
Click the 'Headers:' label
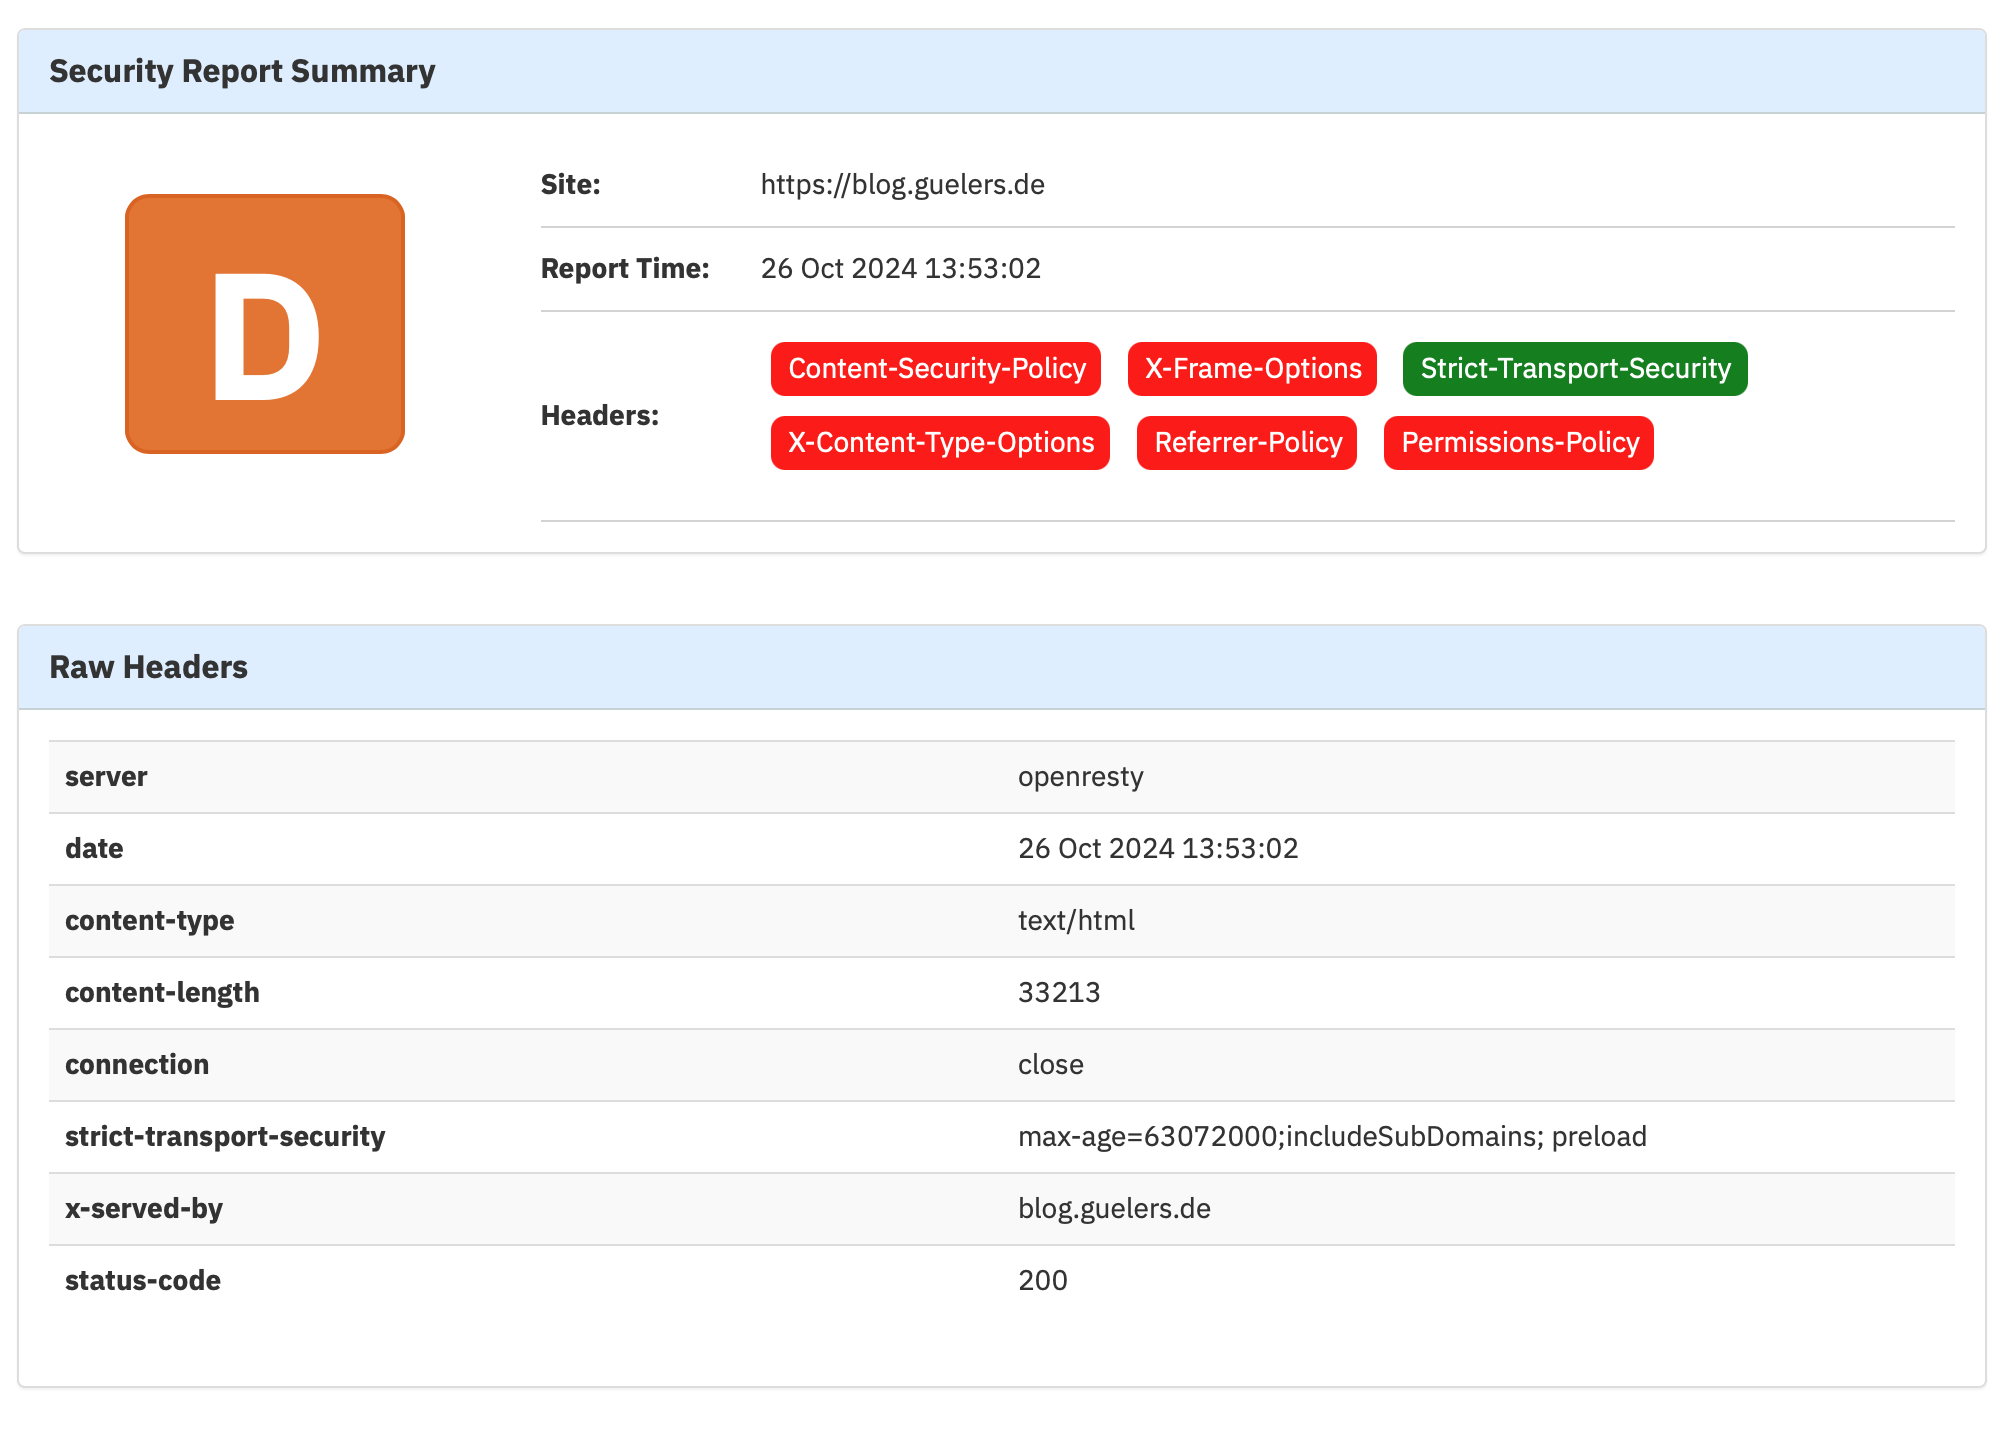pos(600,416)
